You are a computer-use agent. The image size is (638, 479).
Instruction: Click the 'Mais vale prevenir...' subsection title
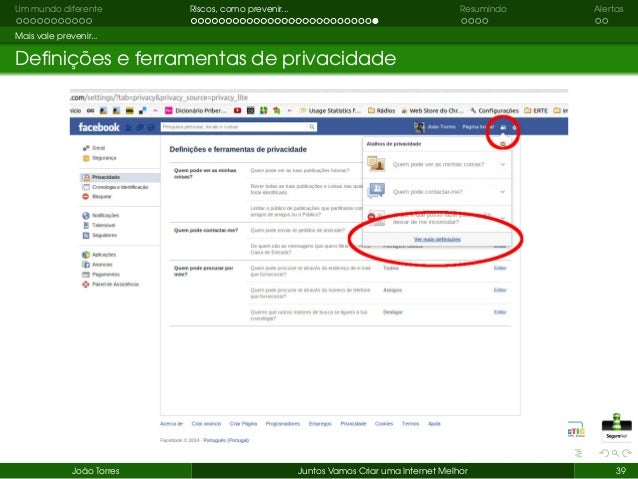[56, 36]
